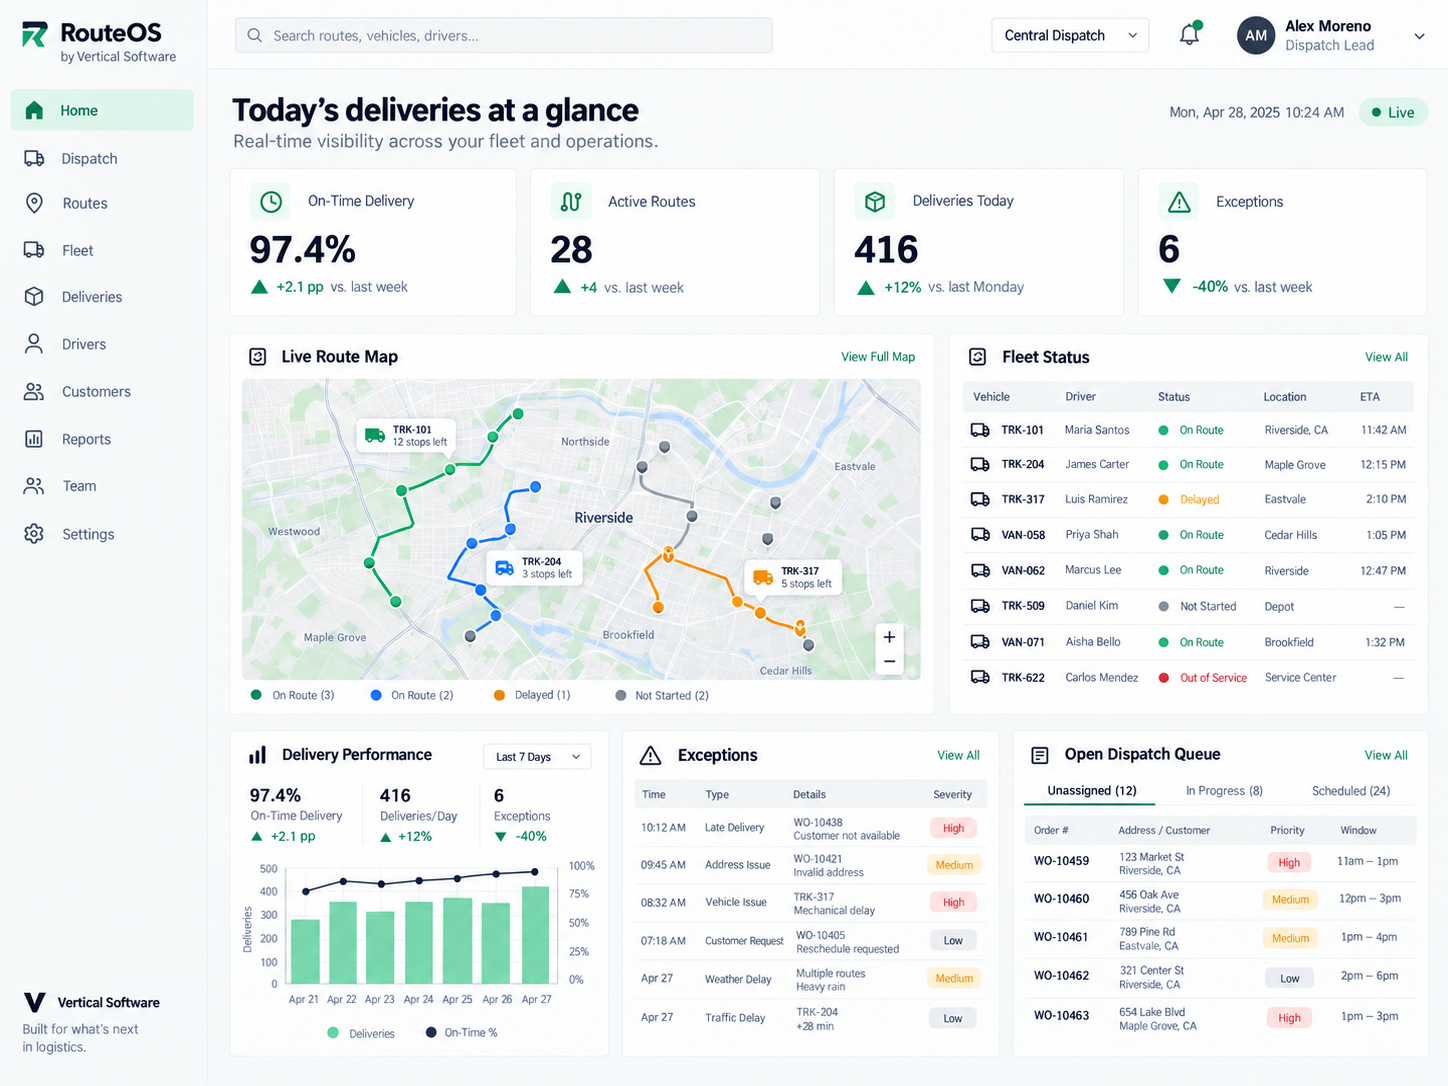Toggle the Deliveries series in chart legend
Image resolution: width=1448 pixels, height=1086 pixels.
click(361, 1033)
